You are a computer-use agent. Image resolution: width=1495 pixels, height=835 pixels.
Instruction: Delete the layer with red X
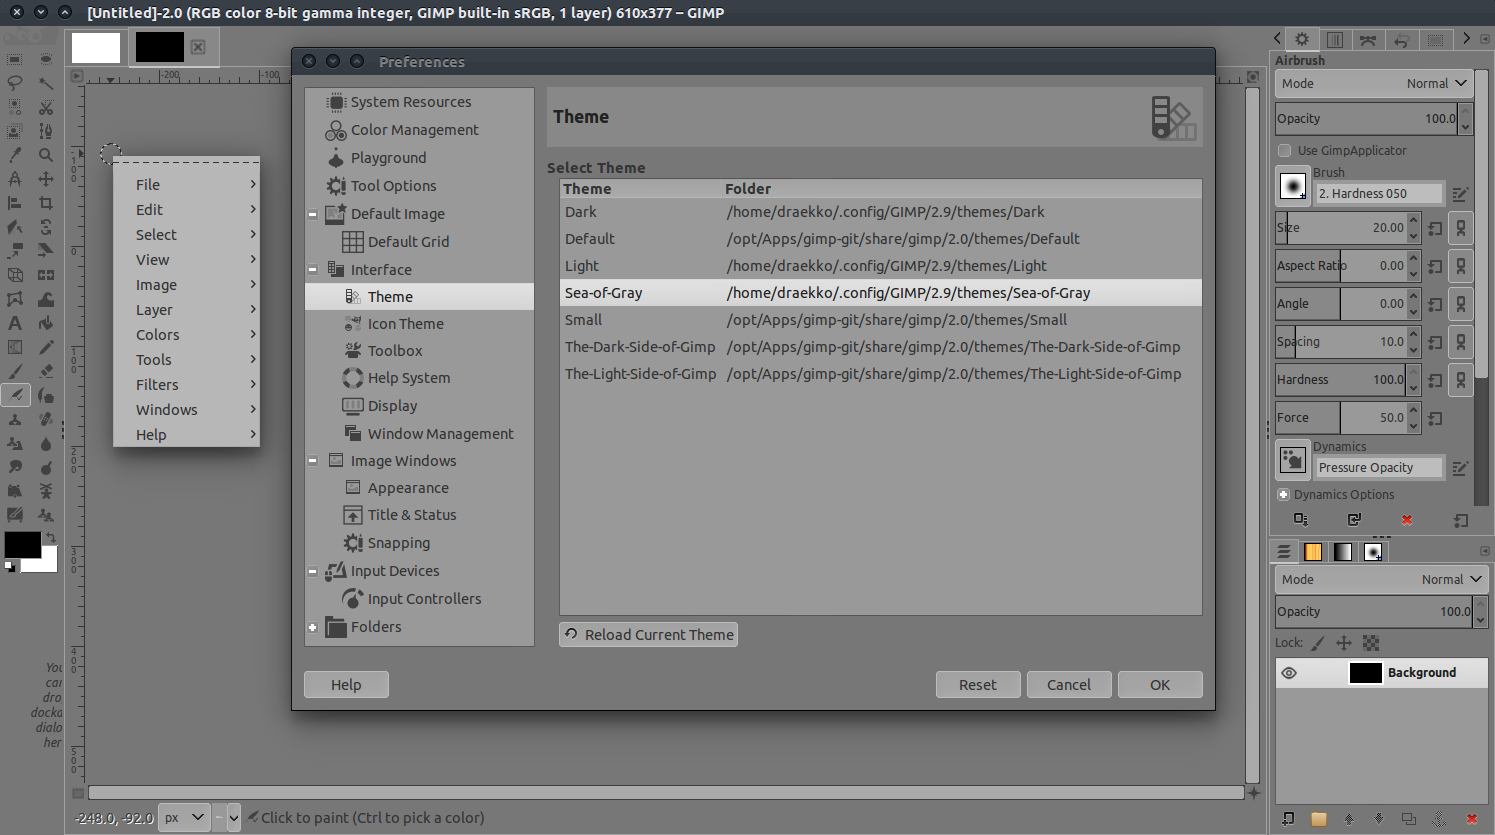coord(1472,819)
